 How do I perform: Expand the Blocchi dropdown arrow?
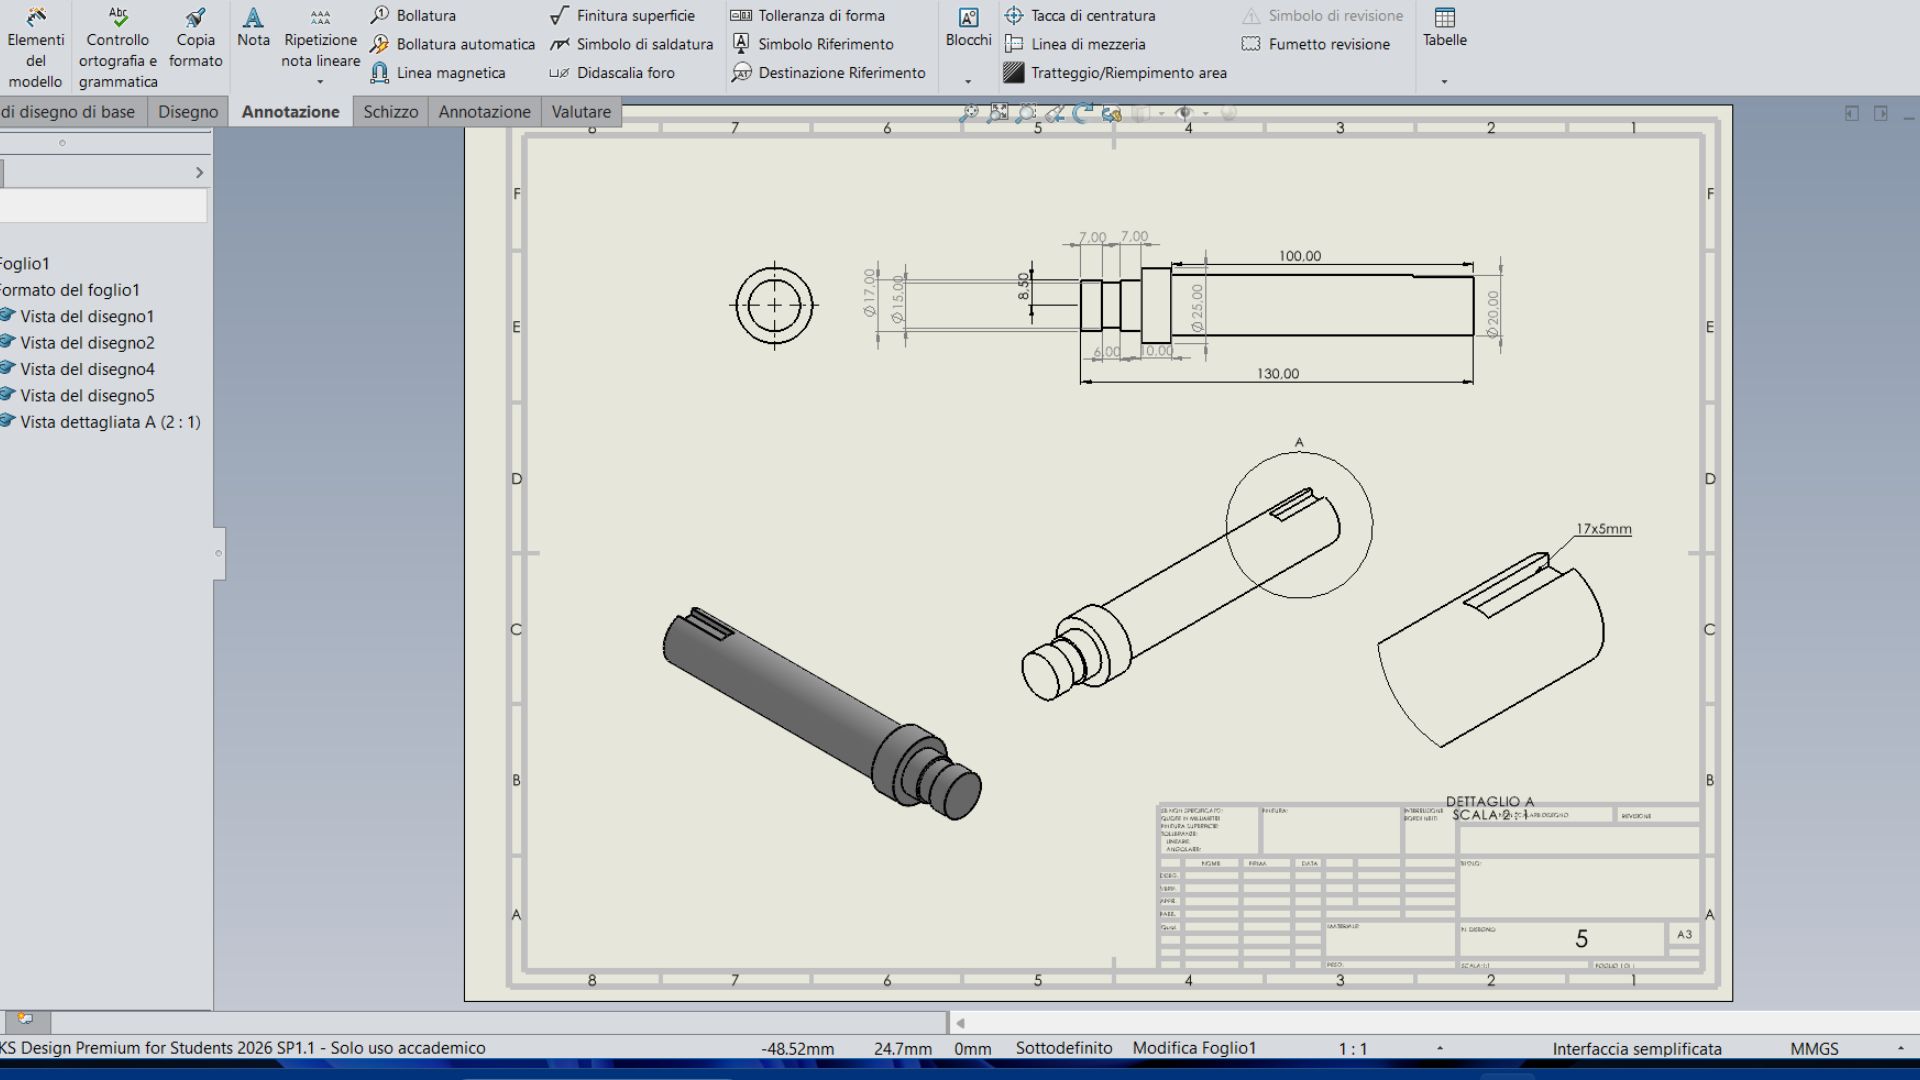pos(968,82)
